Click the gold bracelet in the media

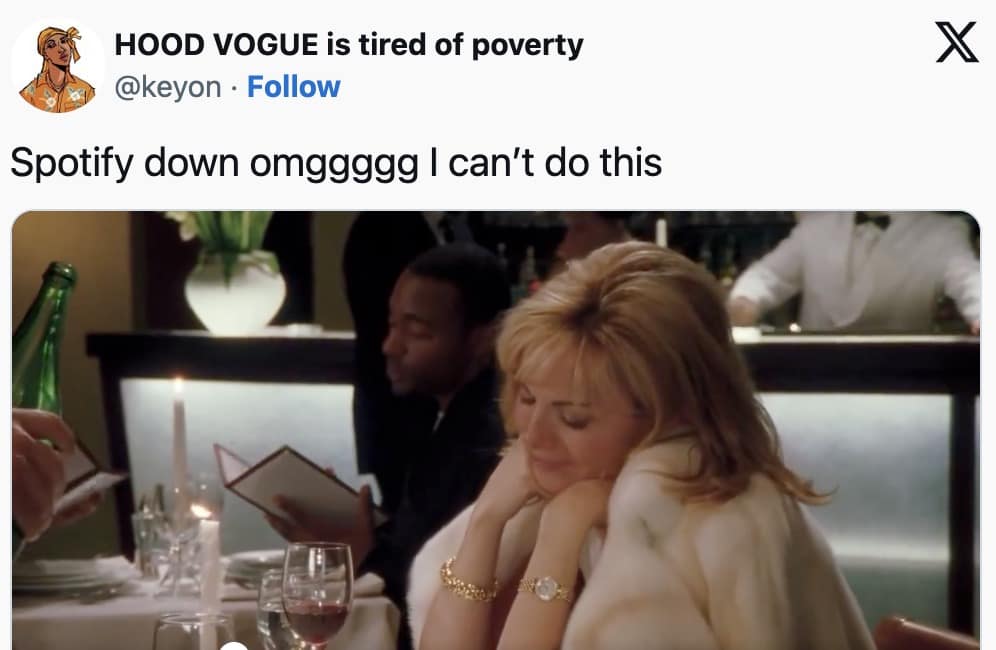pos(468,580)
